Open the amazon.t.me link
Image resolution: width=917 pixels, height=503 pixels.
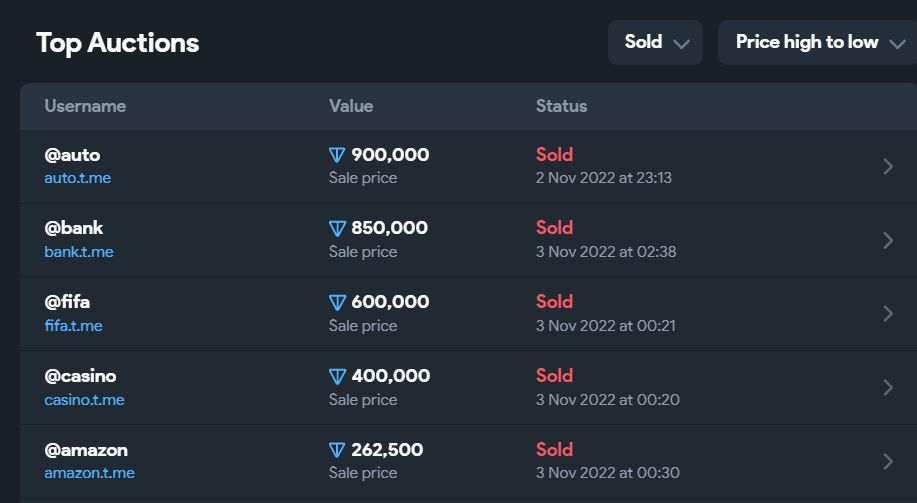tap(89, 473)
